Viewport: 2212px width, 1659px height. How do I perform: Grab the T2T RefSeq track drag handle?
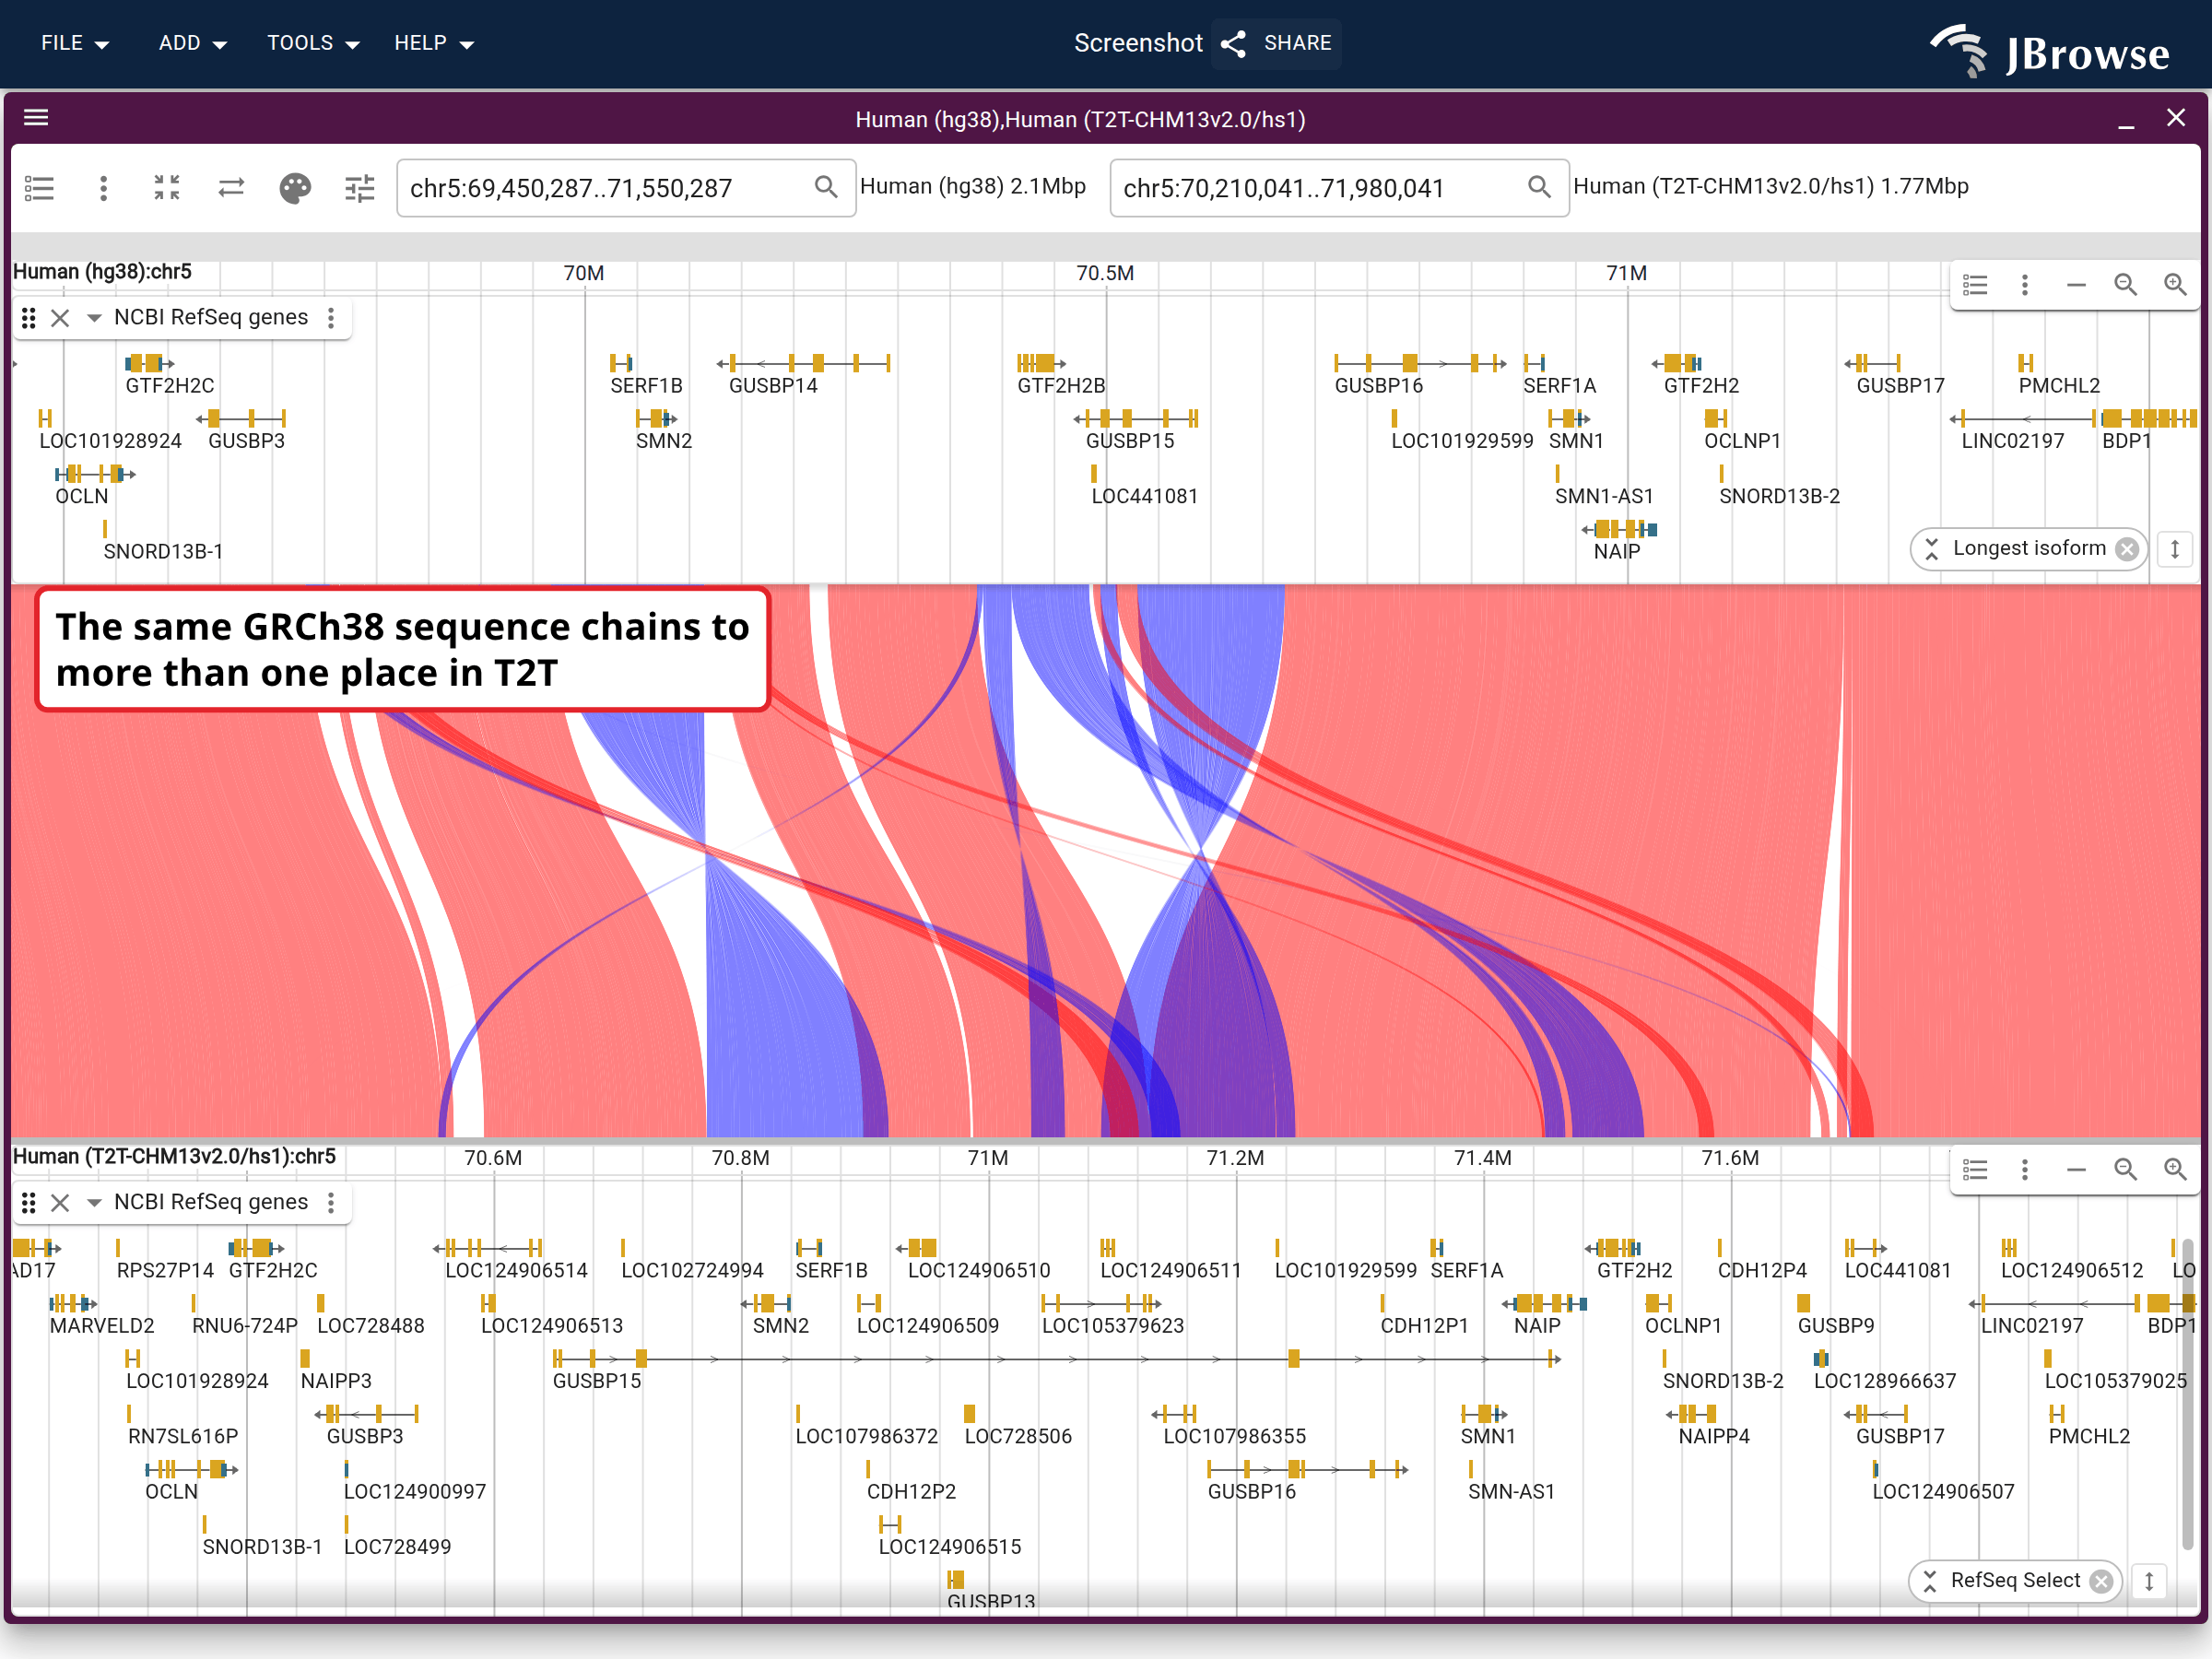tap(29, 1202)
